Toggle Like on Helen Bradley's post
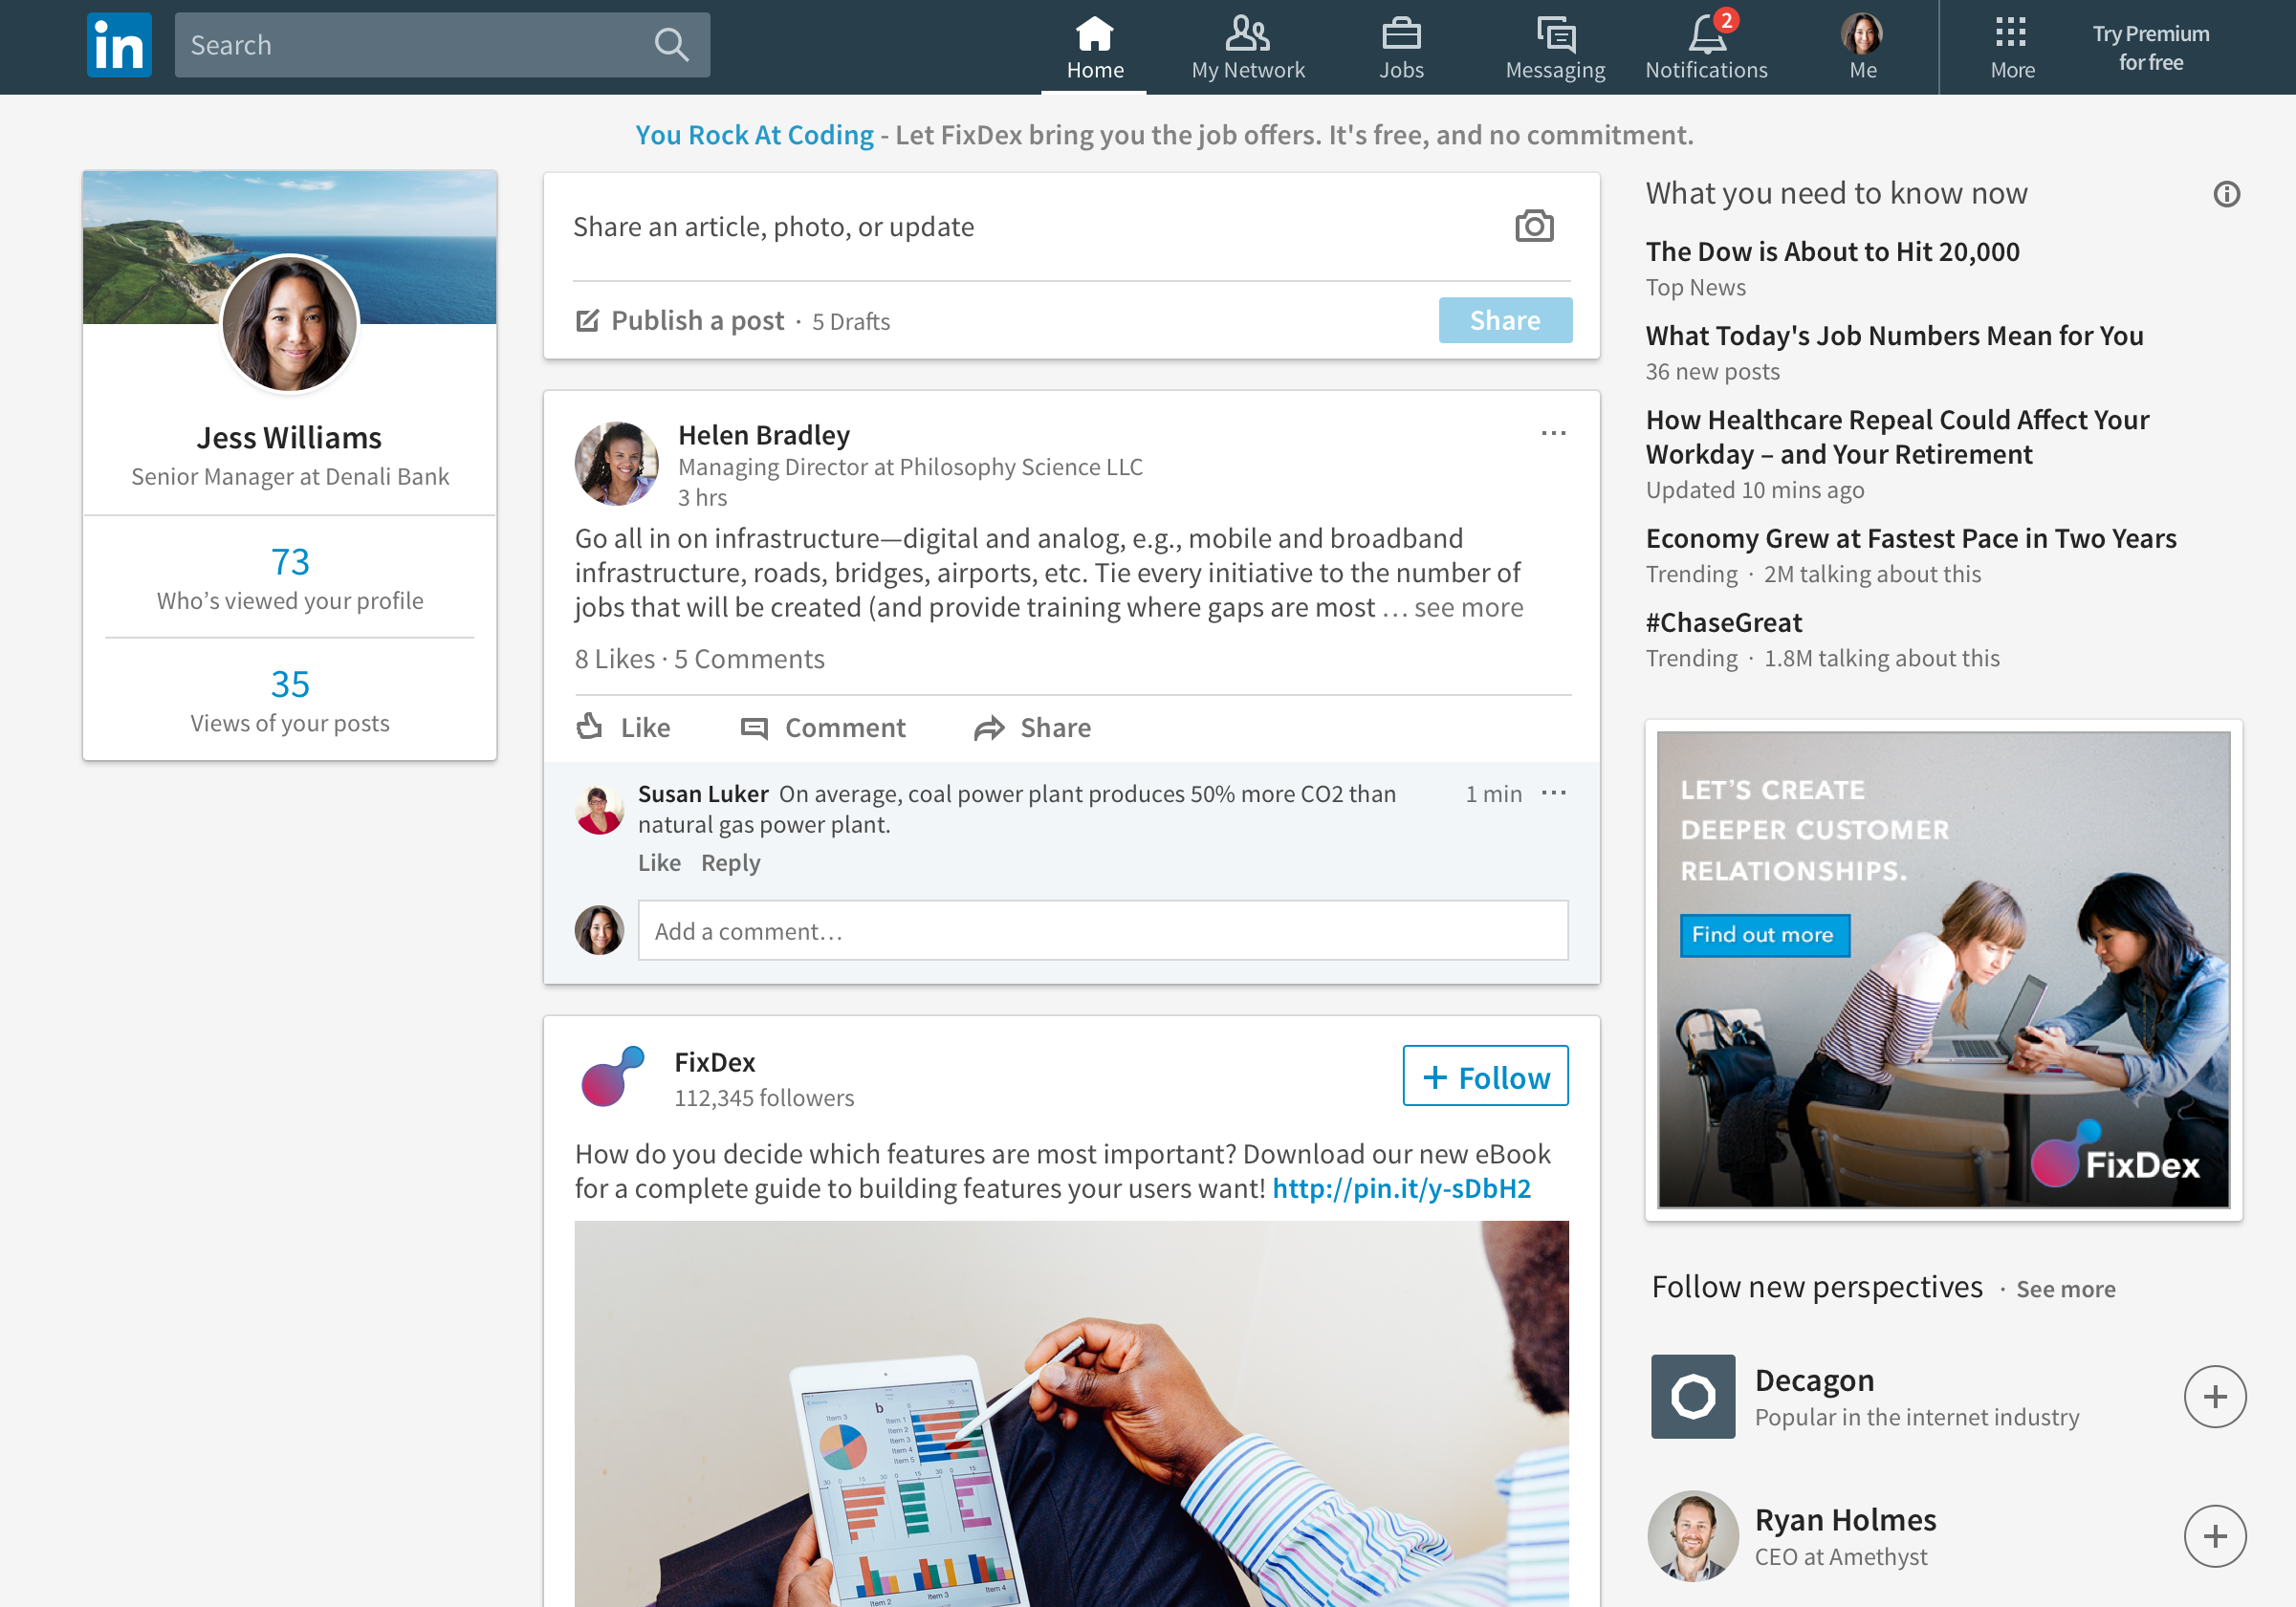 (622, 727)
